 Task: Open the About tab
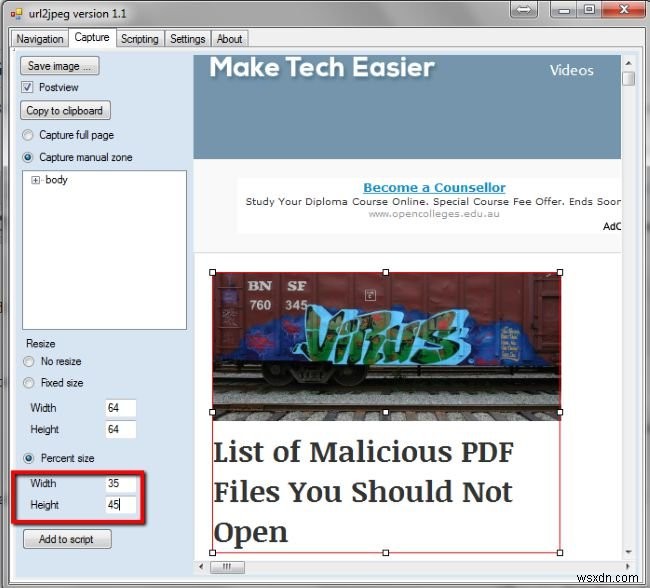(230, 39)
